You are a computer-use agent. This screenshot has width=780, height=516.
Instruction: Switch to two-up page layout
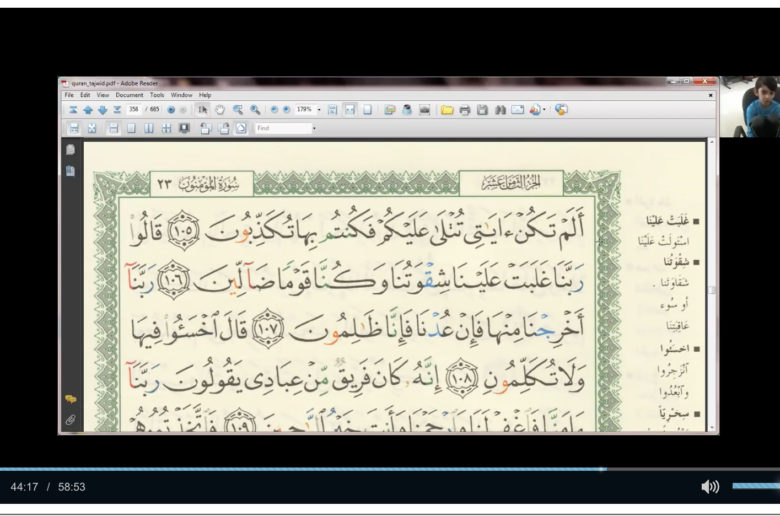coord(148,128)
